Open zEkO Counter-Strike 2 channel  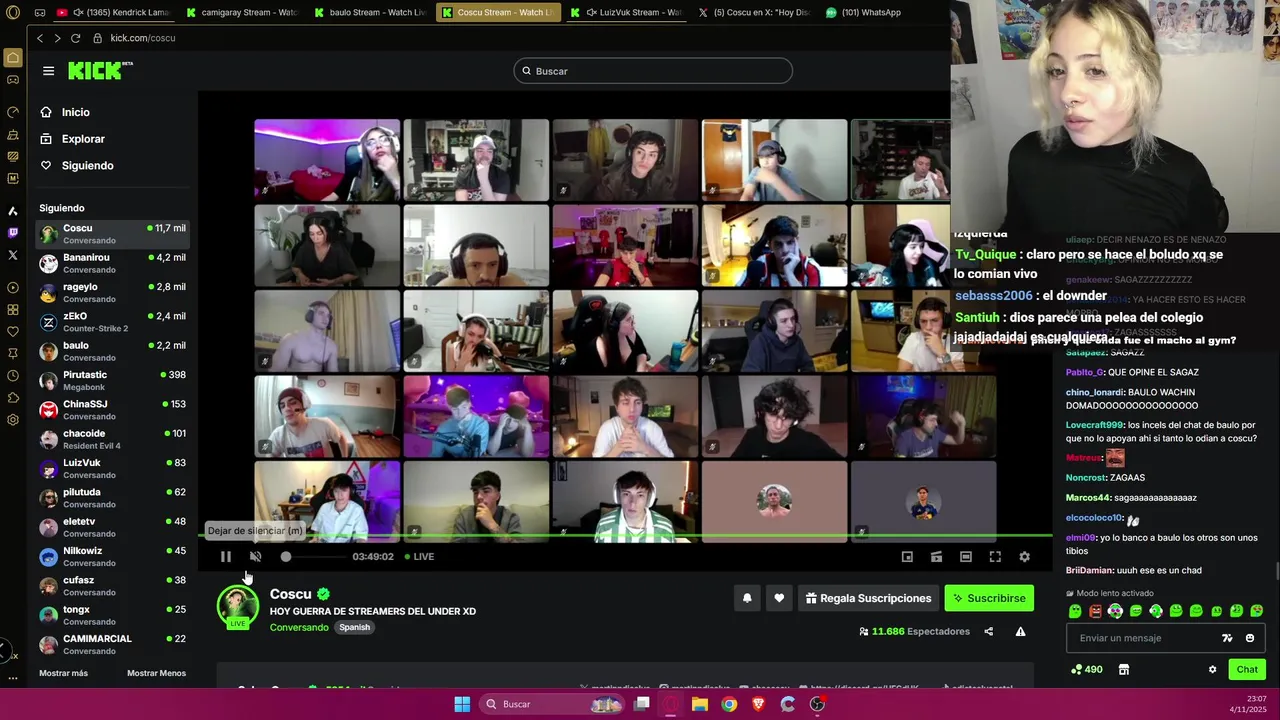[x=112, y=322]
